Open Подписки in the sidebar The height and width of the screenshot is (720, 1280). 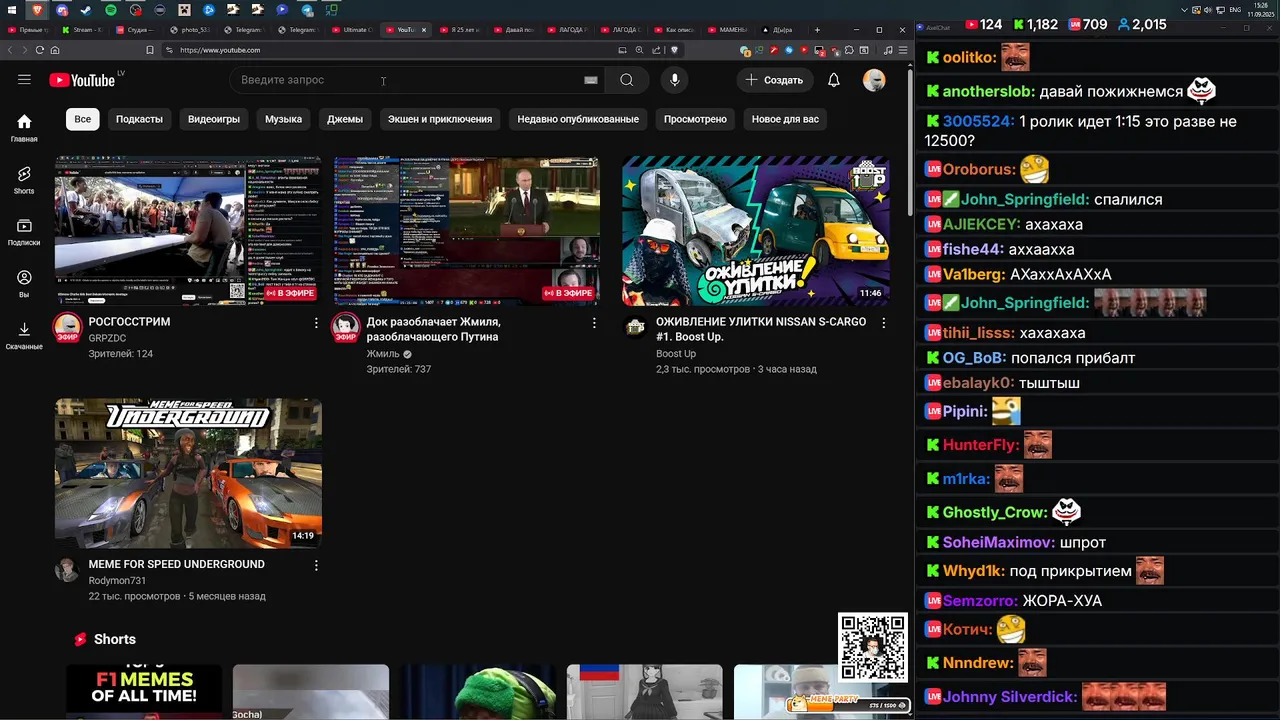24,232
